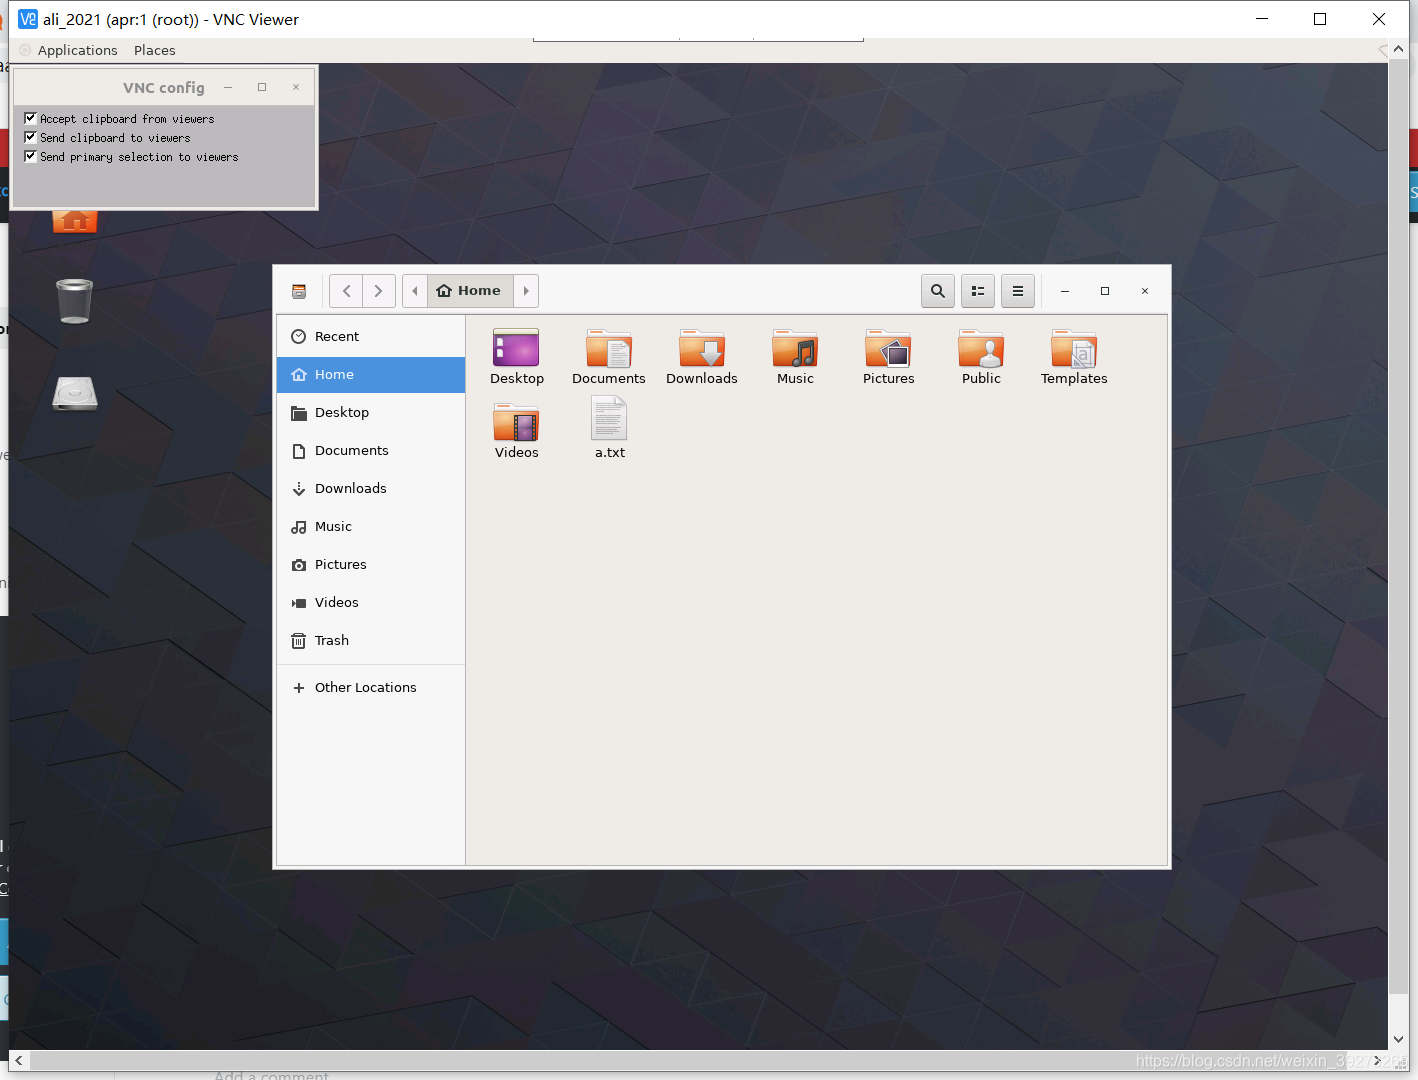Click the path bar left scroll arrow

(415, 291)
